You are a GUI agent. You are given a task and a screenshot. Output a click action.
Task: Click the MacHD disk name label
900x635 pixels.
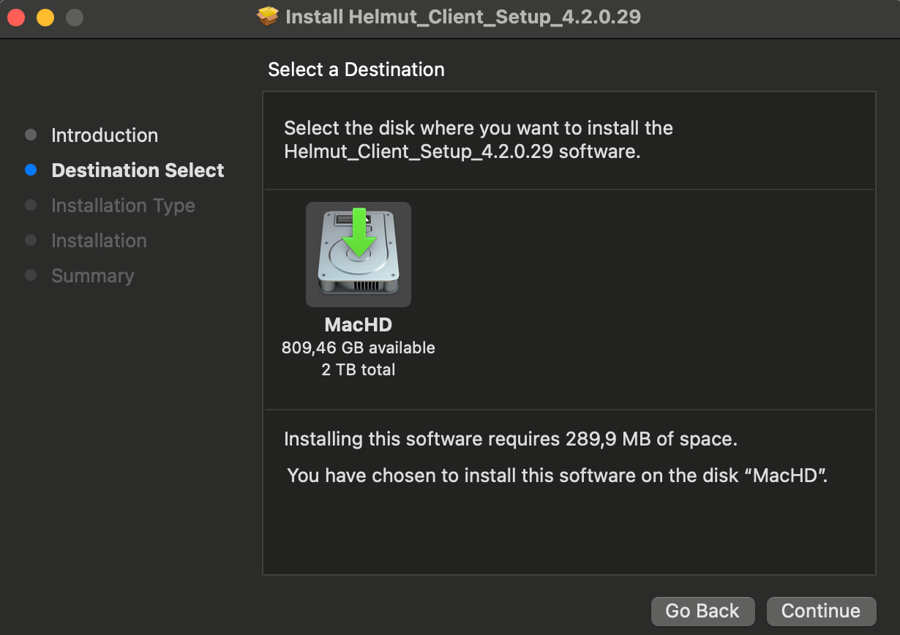coord(358,325)
